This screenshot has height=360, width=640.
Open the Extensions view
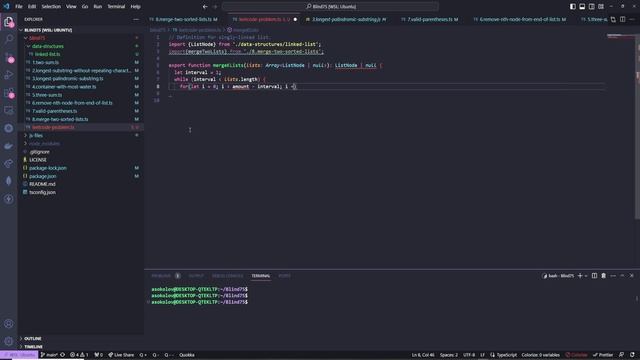click(x=9, y=93)
